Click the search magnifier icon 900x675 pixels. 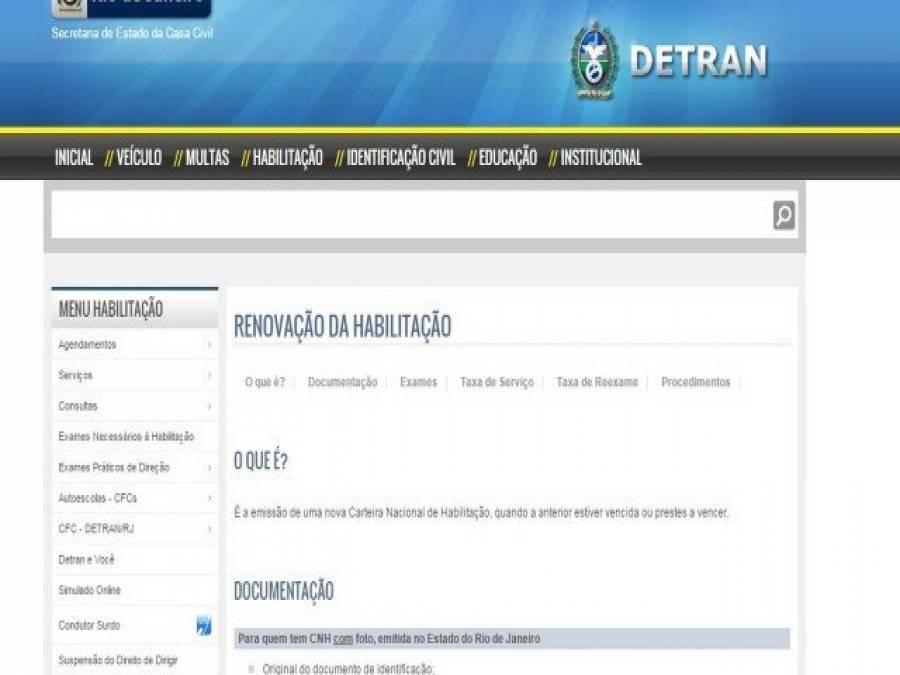[781, 212]
